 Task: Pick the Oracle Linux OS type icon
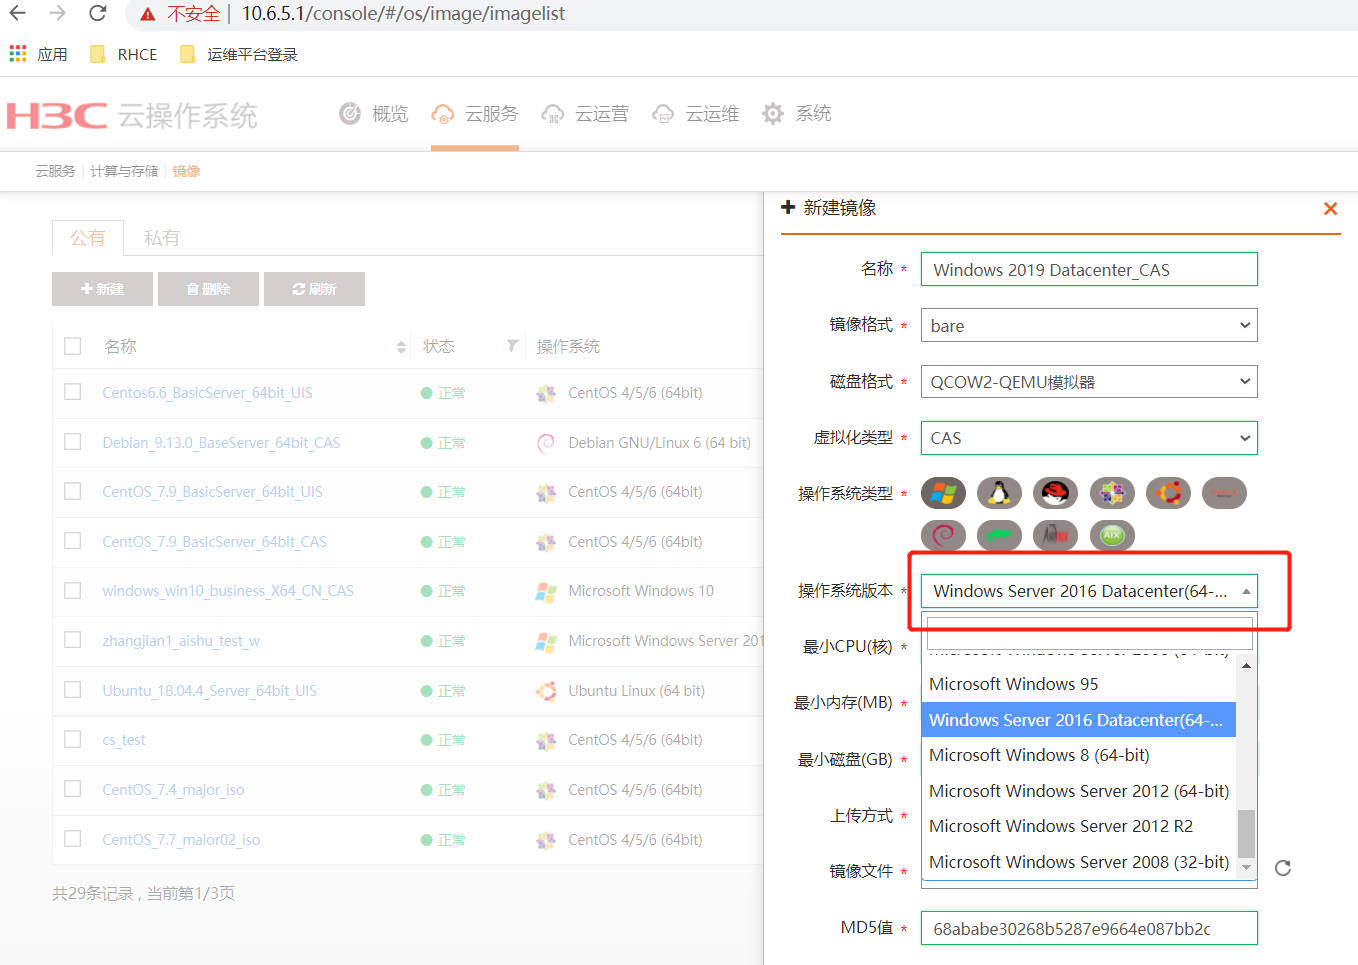(1224, 493)
